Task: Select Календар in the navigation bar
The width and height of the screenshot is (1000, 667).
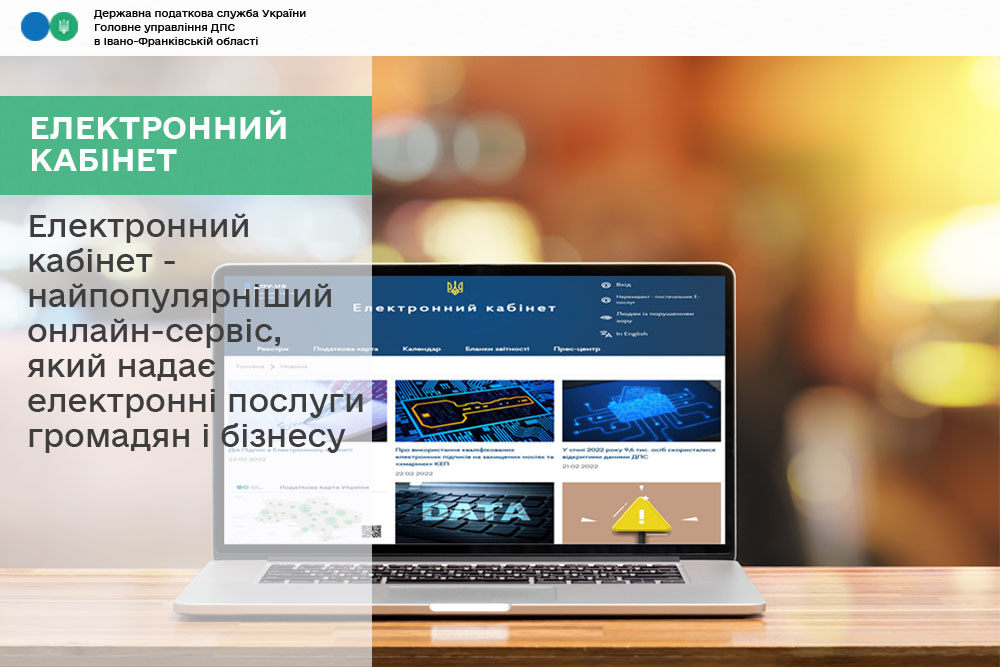Action: 421,349
